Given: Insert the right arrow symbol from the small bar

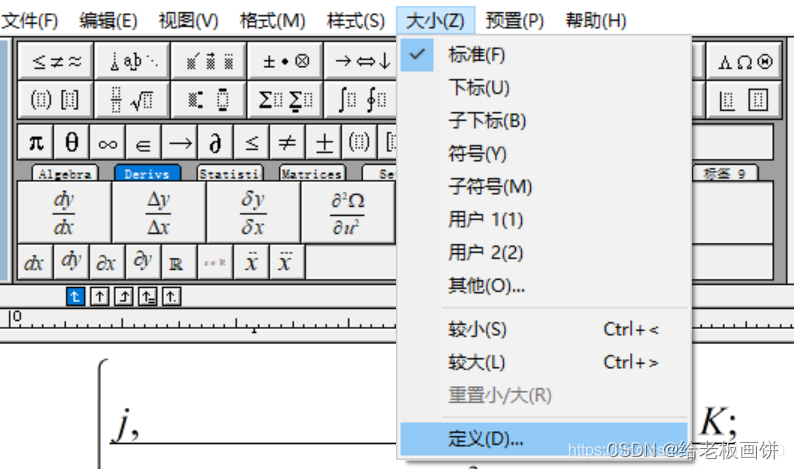Looking at the screenshot, I should [179, 142].
